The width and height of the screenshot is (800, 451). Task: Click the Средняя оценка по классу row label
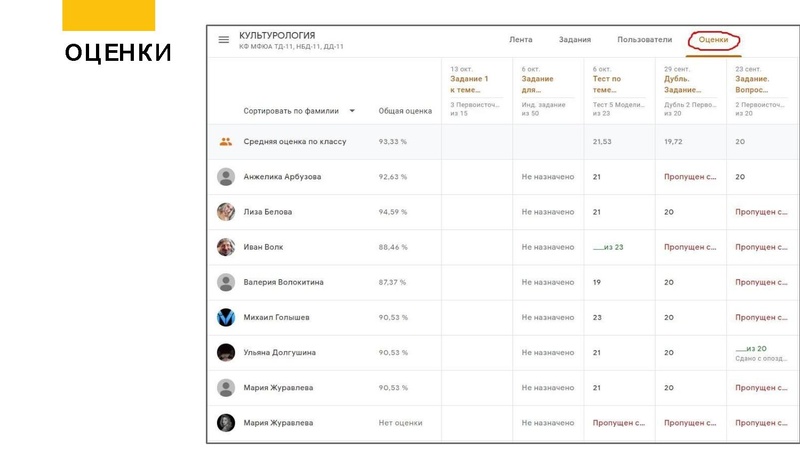pyautogui.click(x=294, y=141)
